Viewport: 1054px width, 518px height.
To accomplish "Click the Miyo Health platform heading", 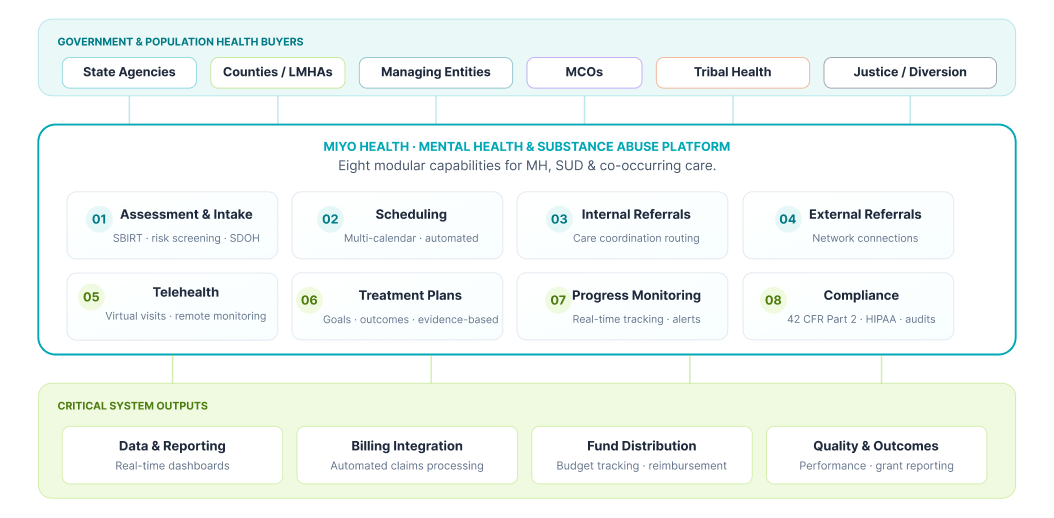I will (527, 147).
